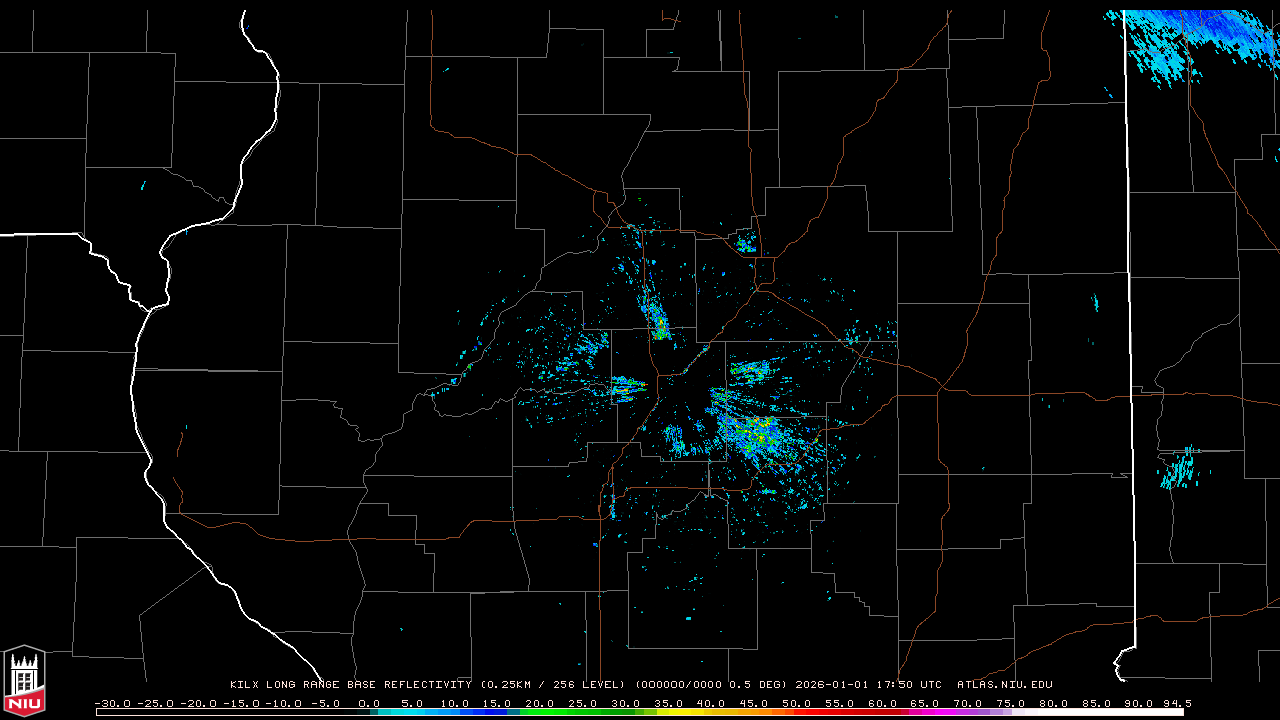Click the 20.0 scale label
The height and width of the screenshot is (720, 1280).
tap(540, 703)
